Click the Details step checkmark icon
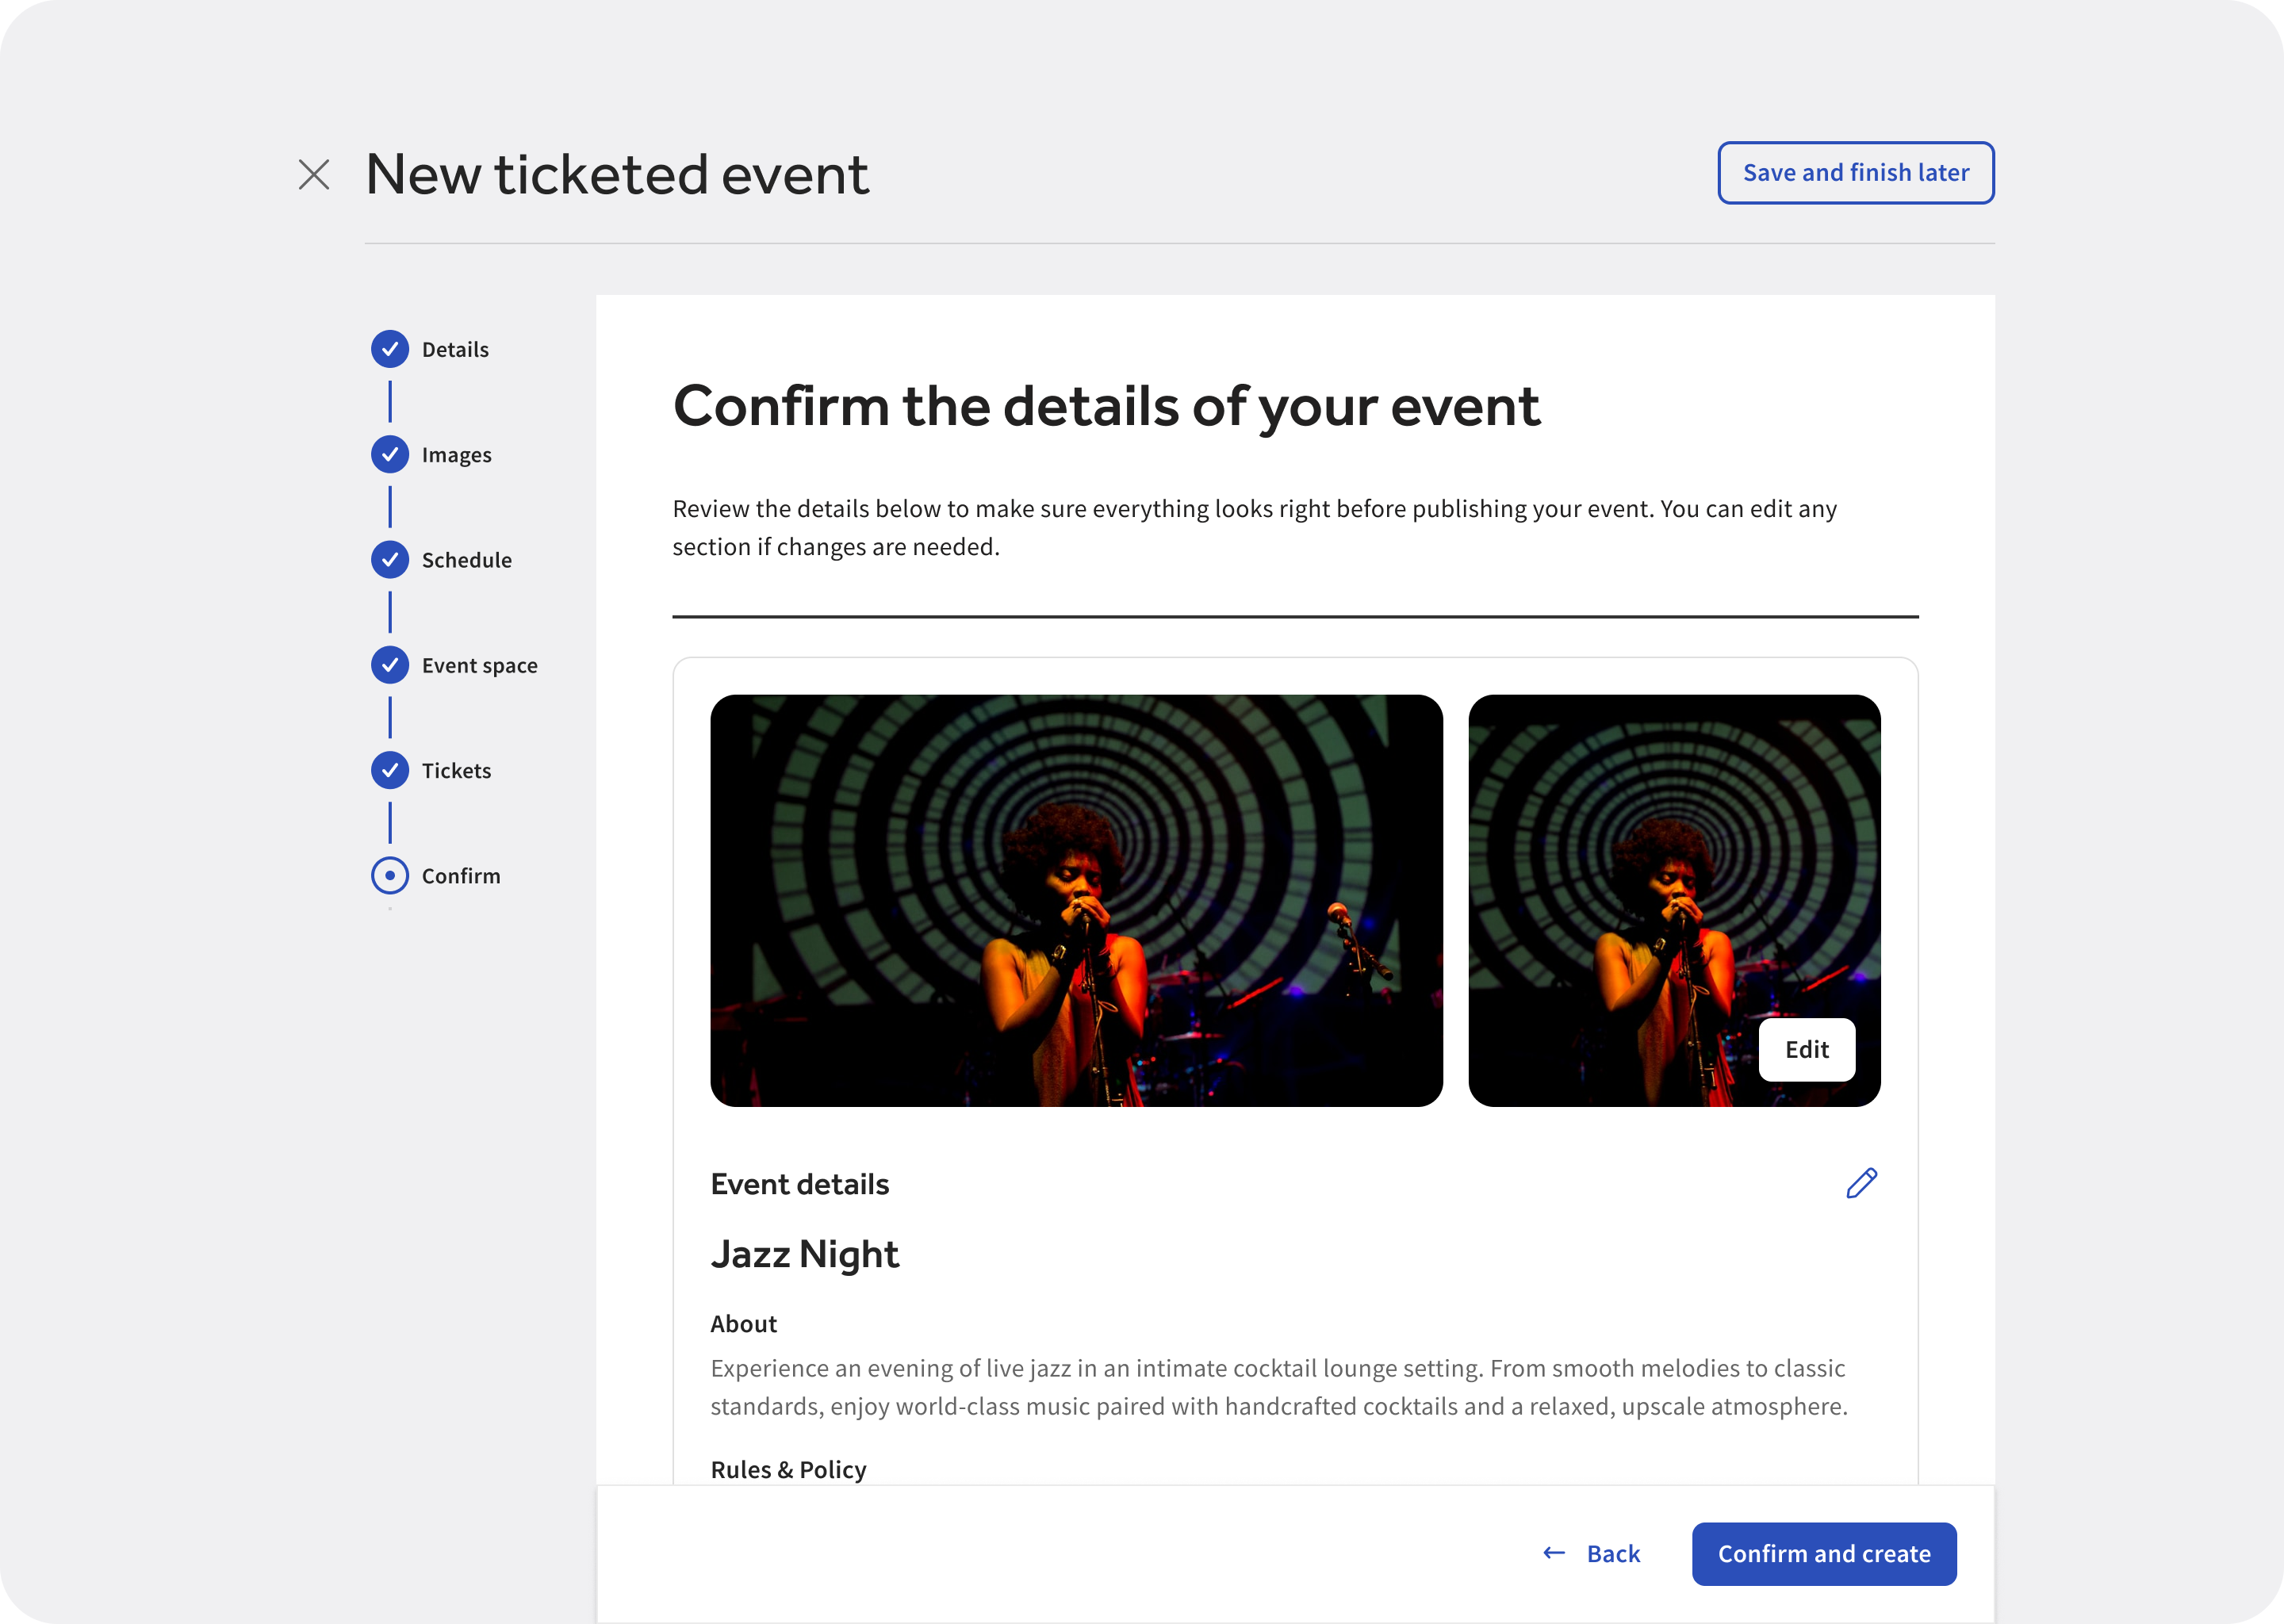The height and width of the screenshot is (1624, 2284). tap(389, 349)
